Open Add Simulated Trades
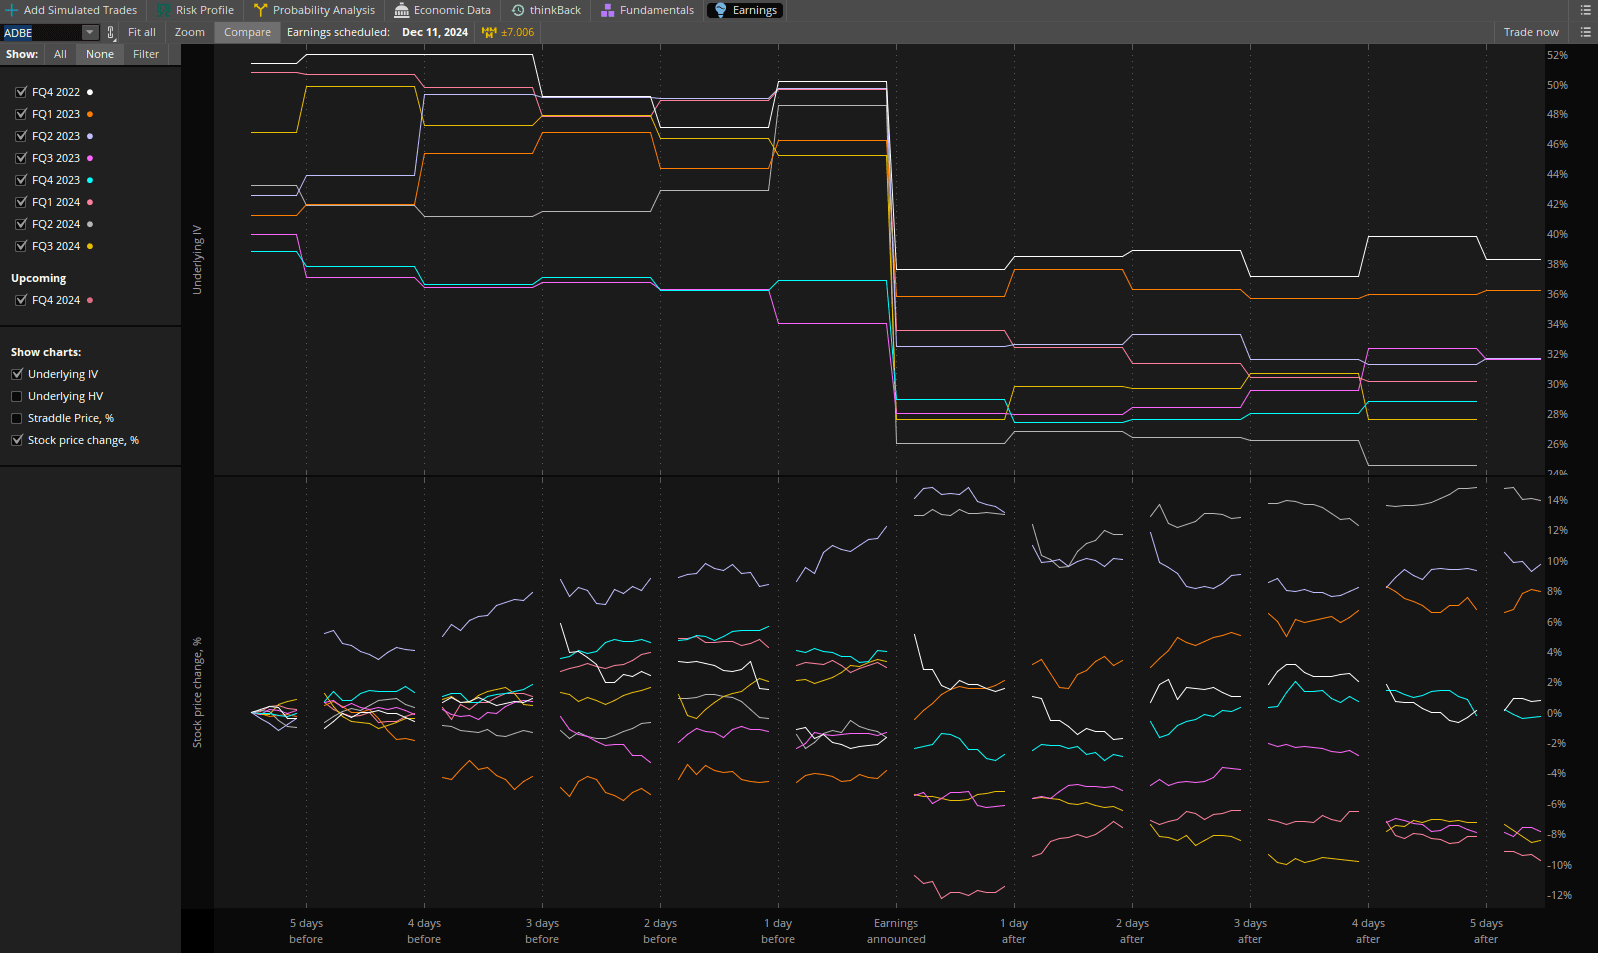This screenshot has height=953, width=1598. pyautogui.click(x=72, y=10)
